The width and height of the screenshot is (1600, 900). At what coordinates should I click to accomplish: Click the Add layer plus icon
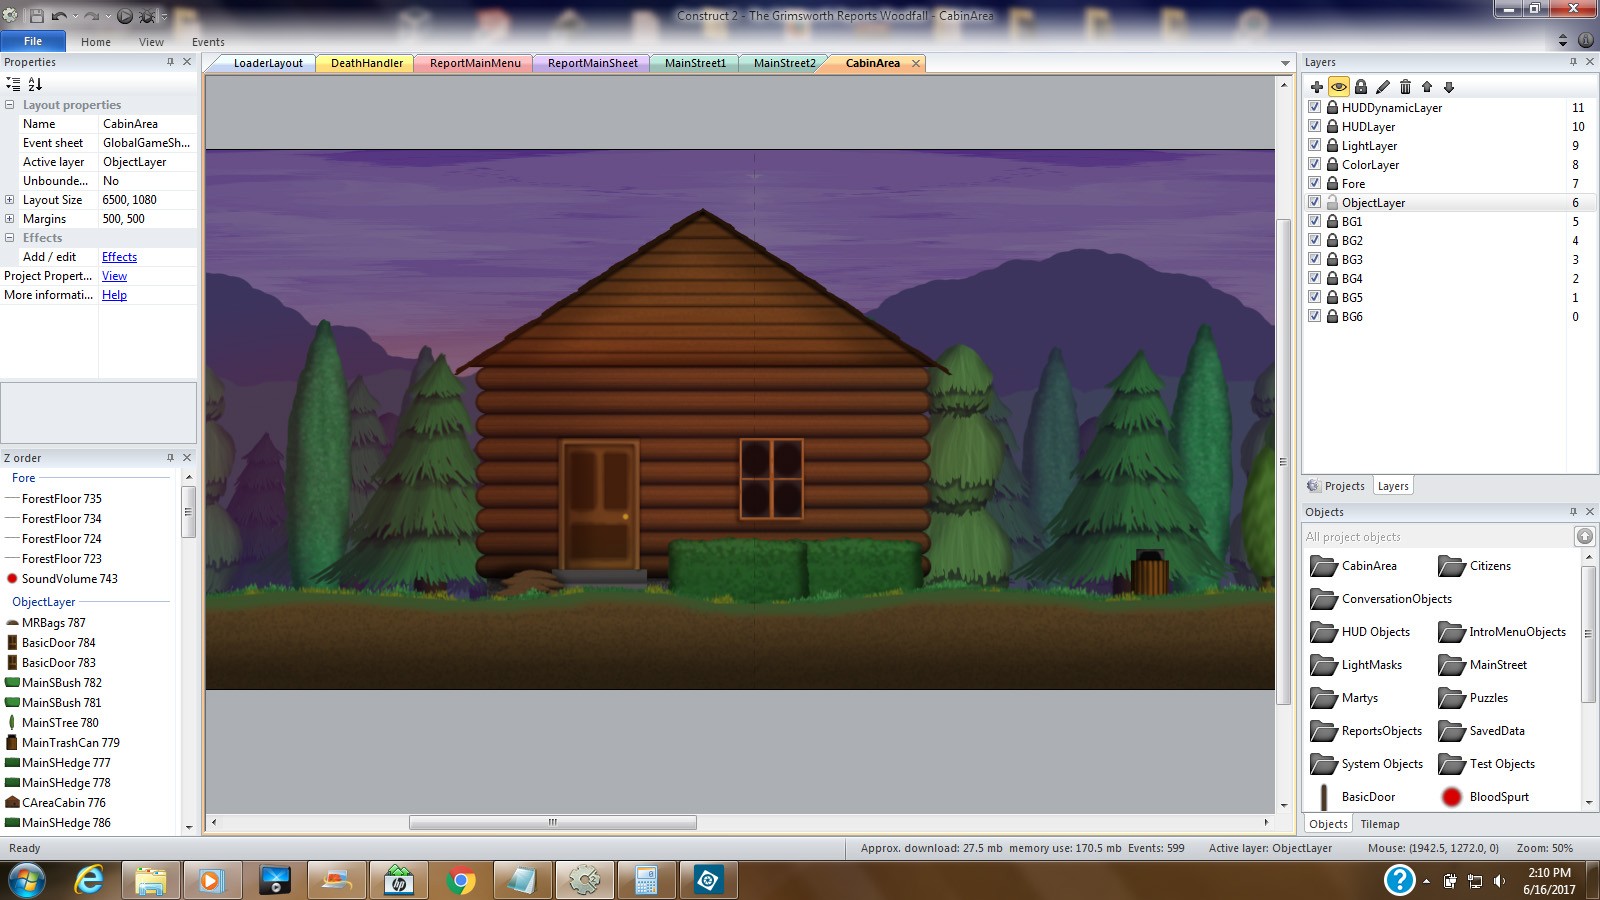point(1316,87)
